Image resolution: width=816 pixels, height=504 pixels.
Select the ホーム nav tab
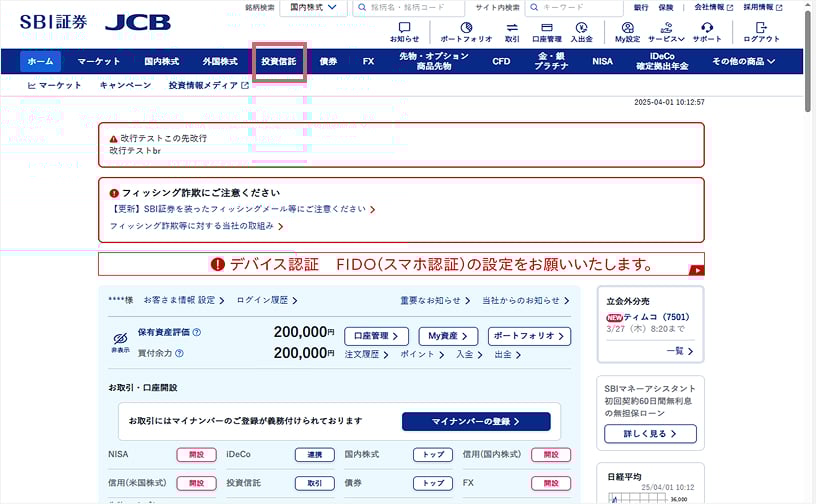(x=41, y=61)
